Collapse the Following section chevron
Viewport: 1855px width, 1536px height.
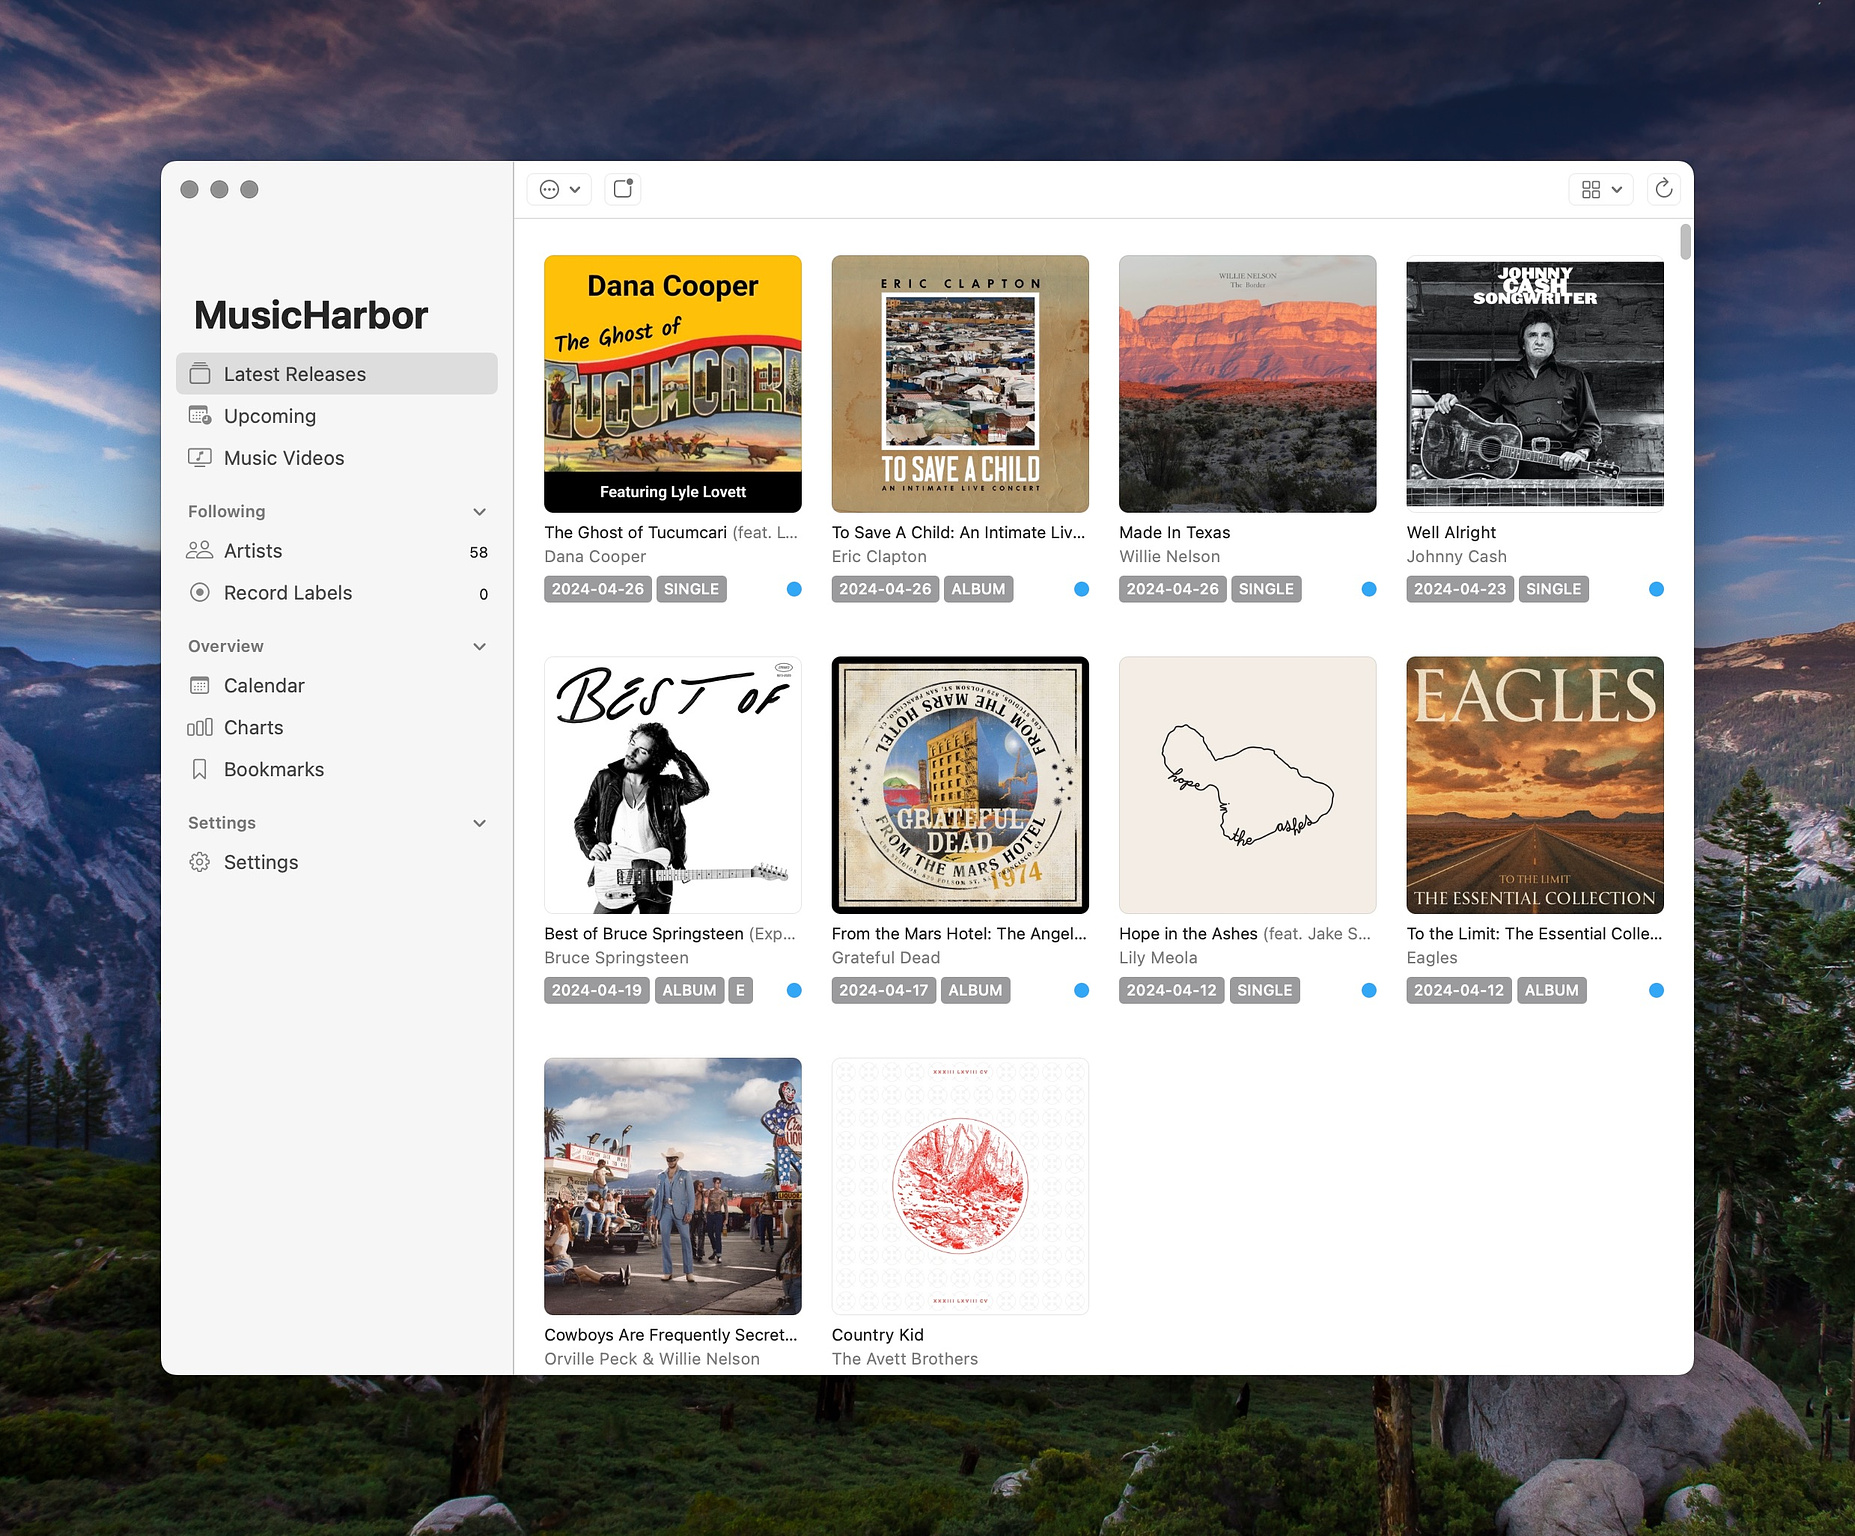[479, 512]
